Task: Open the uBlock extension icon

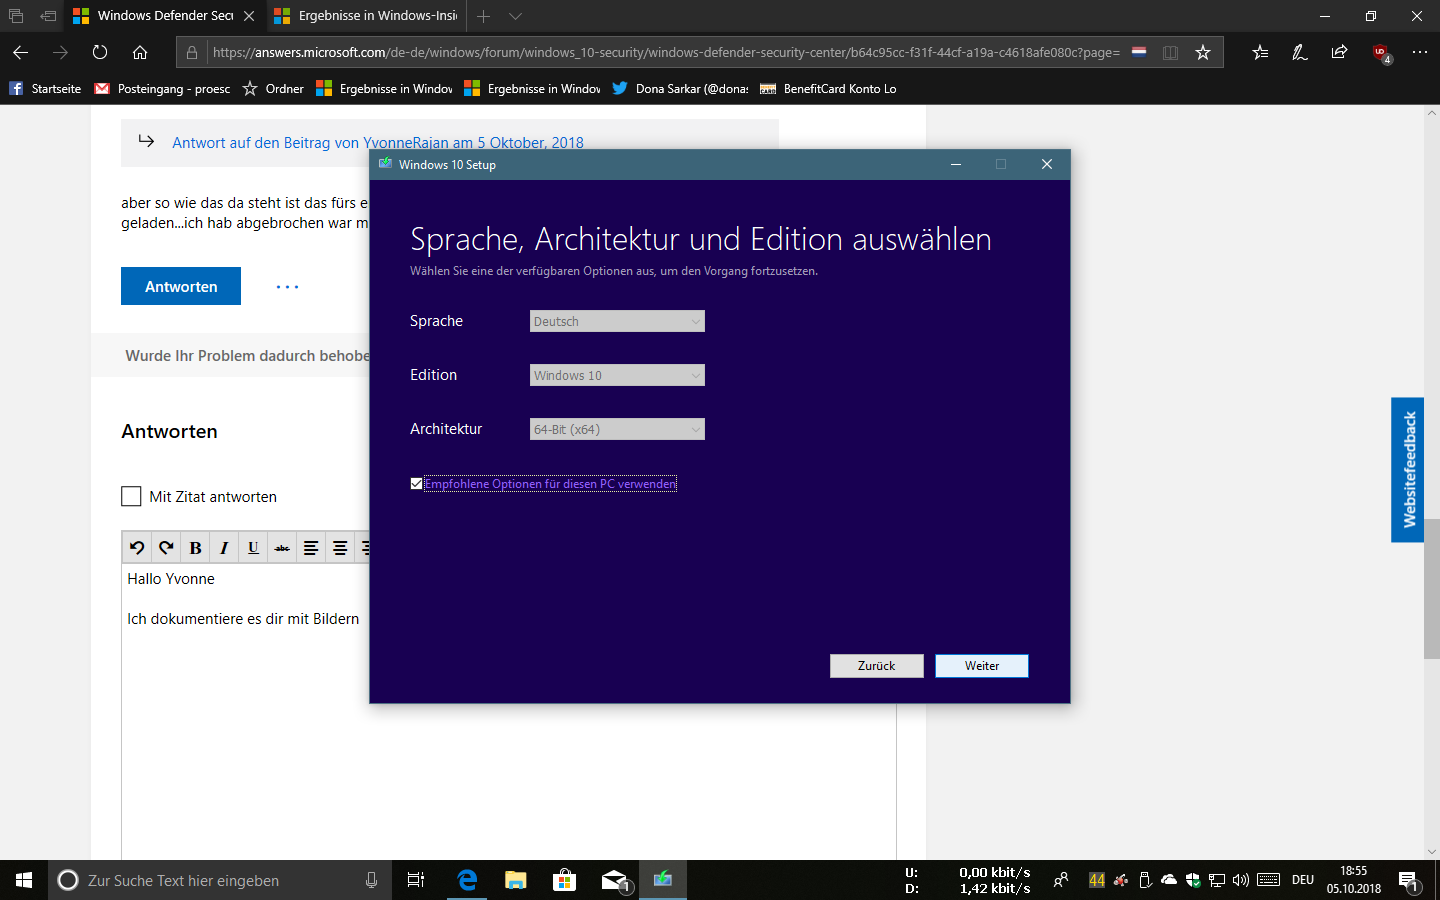Action: click(1381, 53)
